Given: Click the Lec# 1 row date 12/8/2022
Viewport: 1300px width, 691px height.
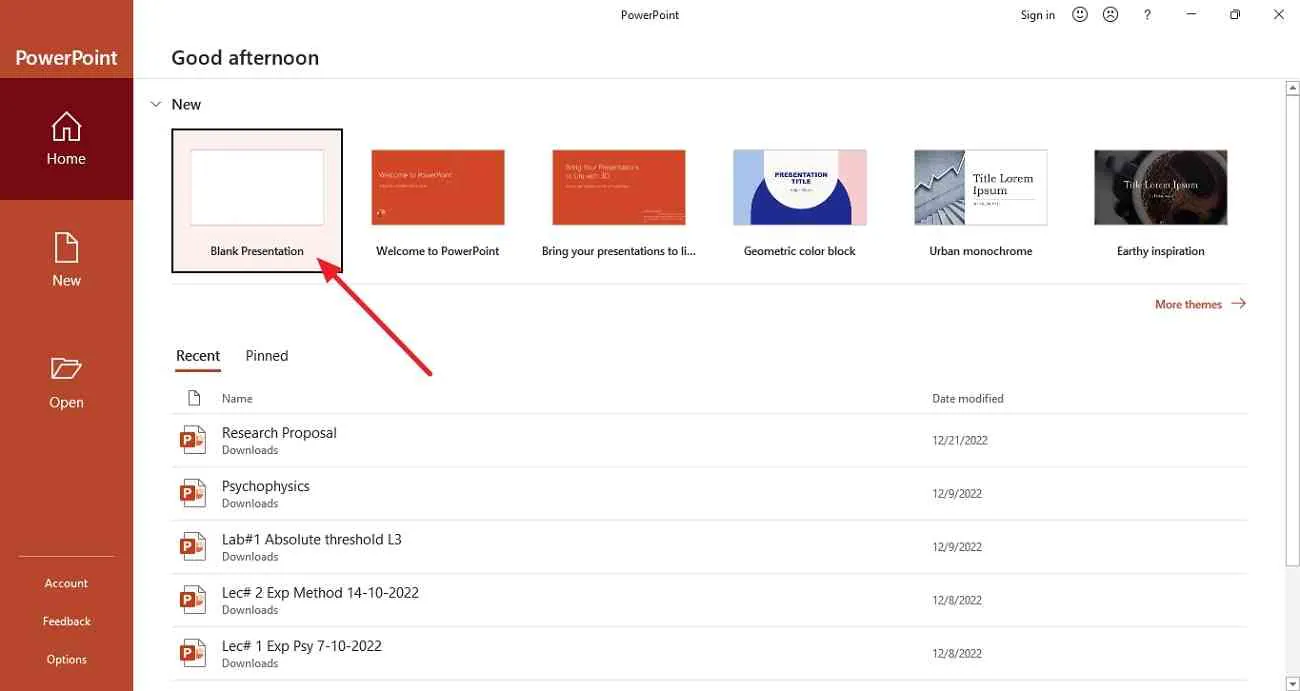Looking at the screenshot, I should point(957,653).
